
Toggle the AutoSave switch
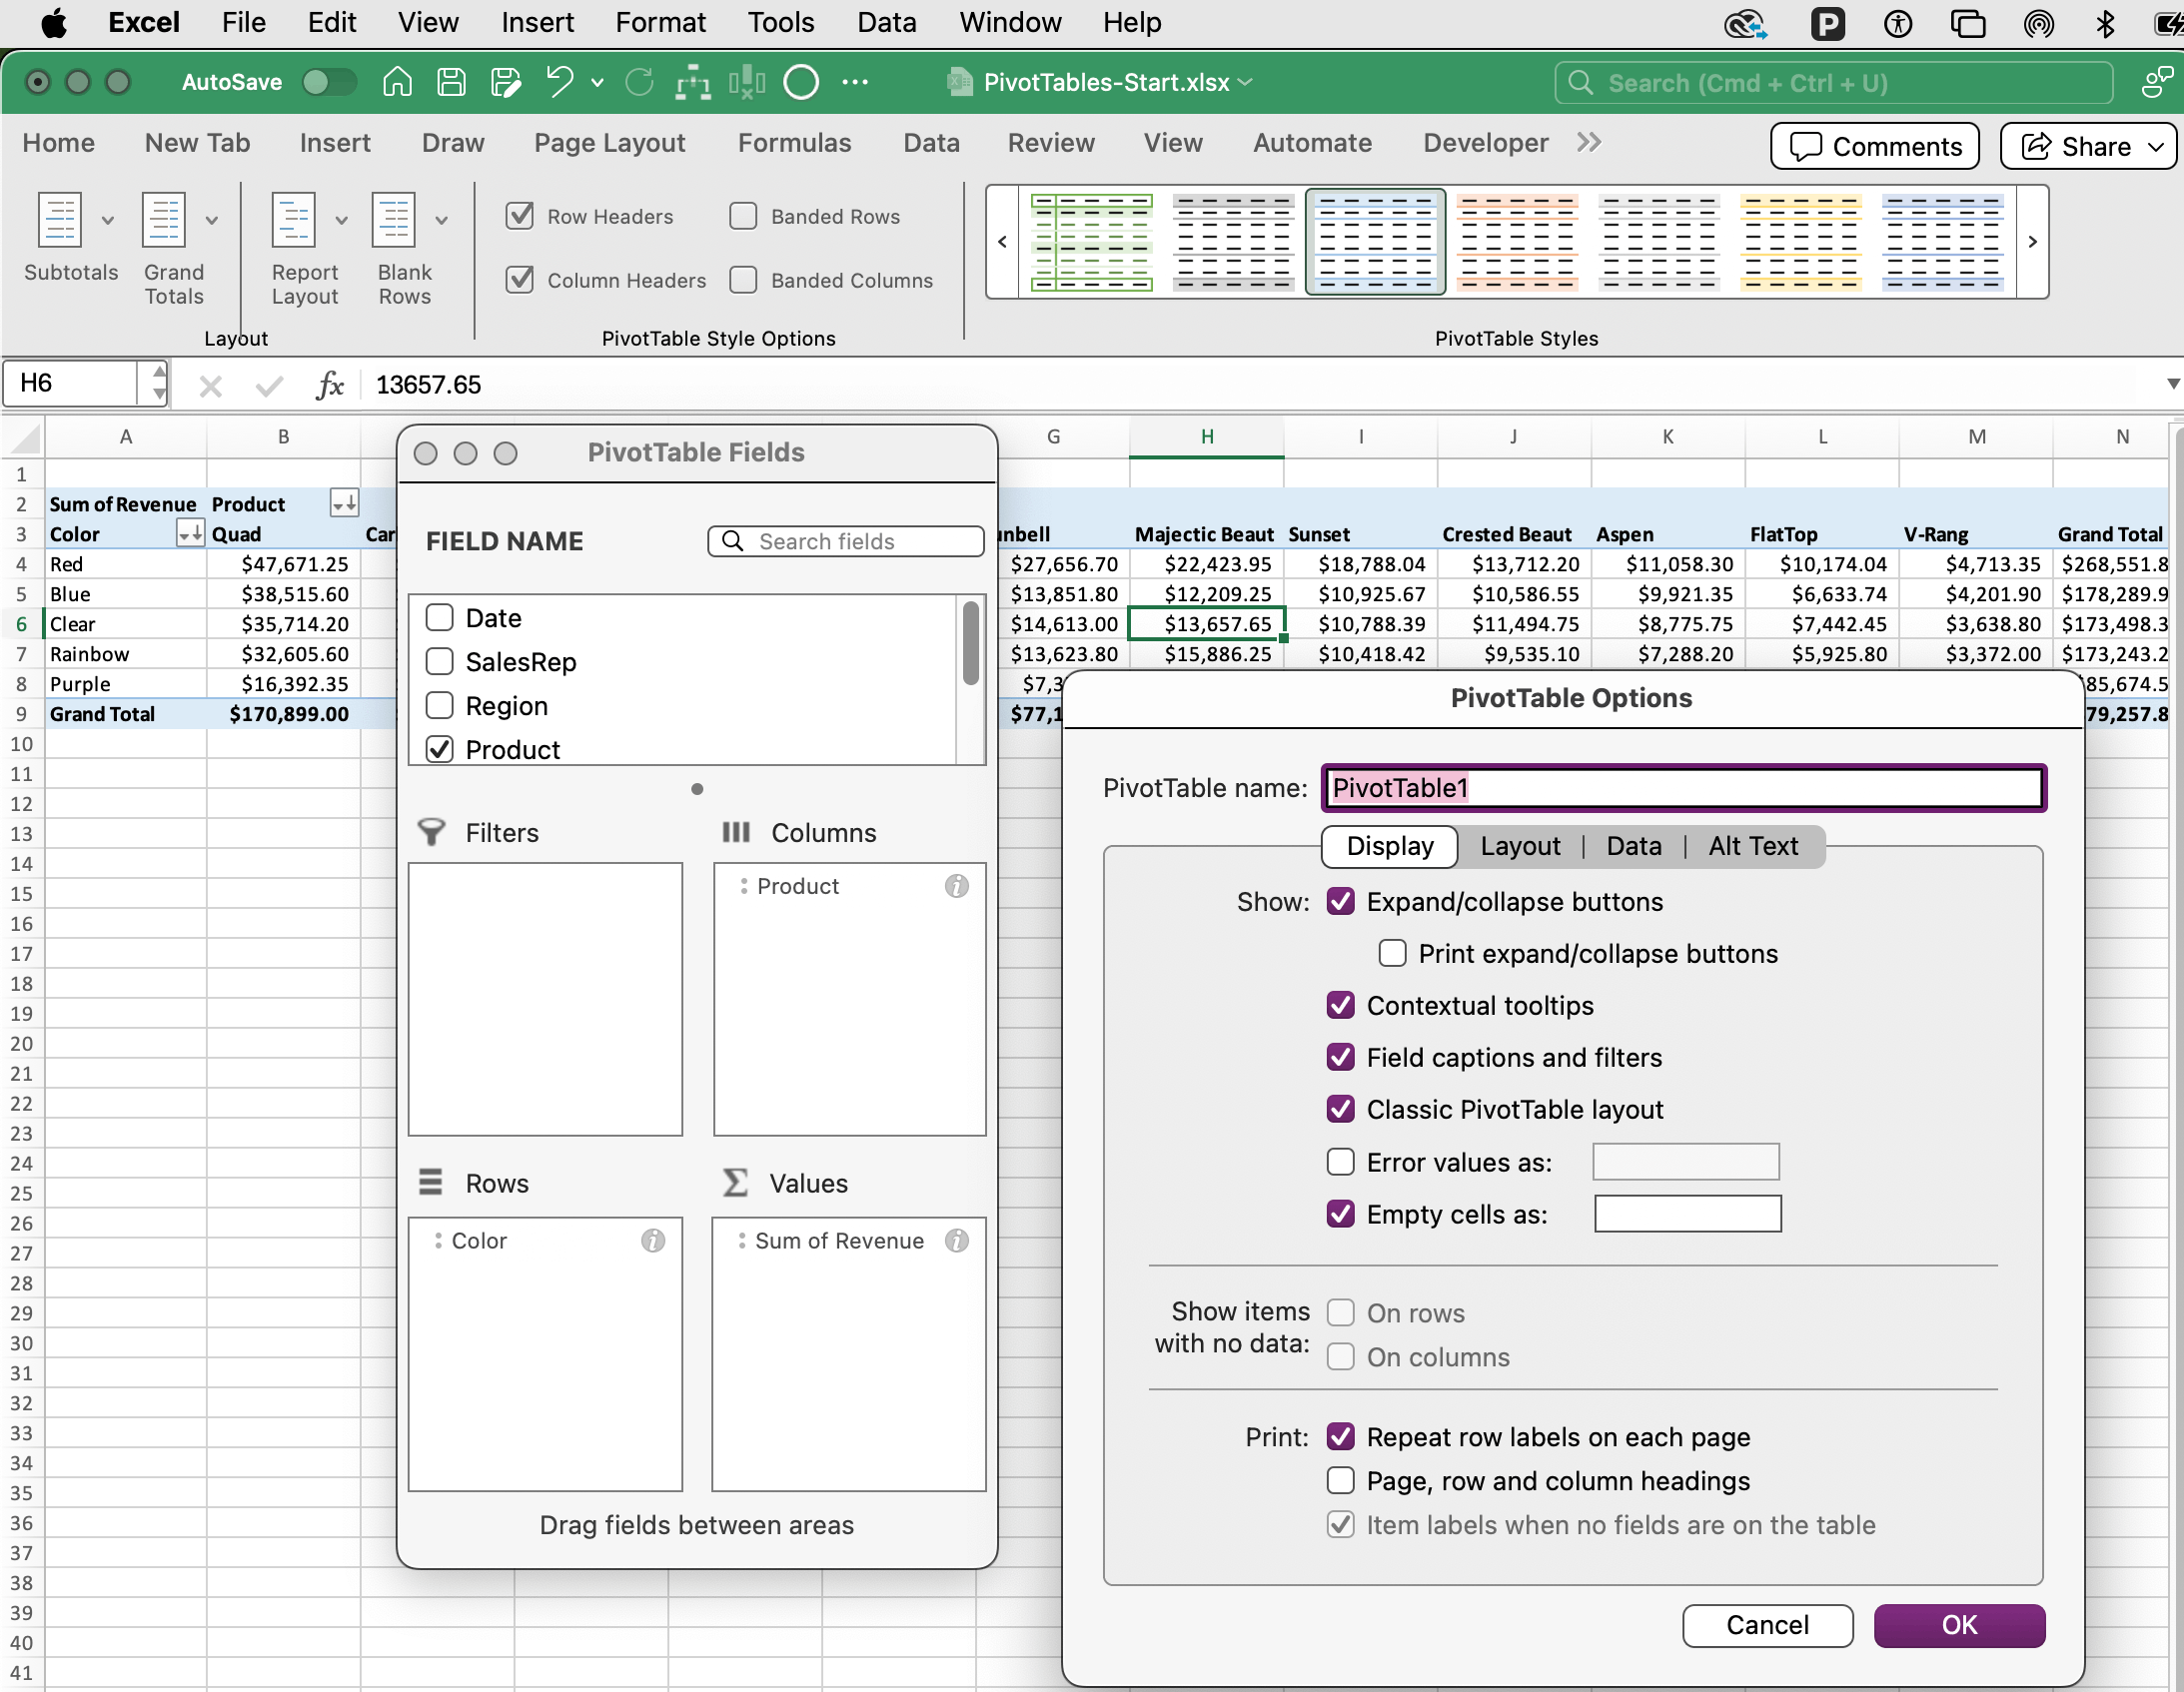coord(329,82)
